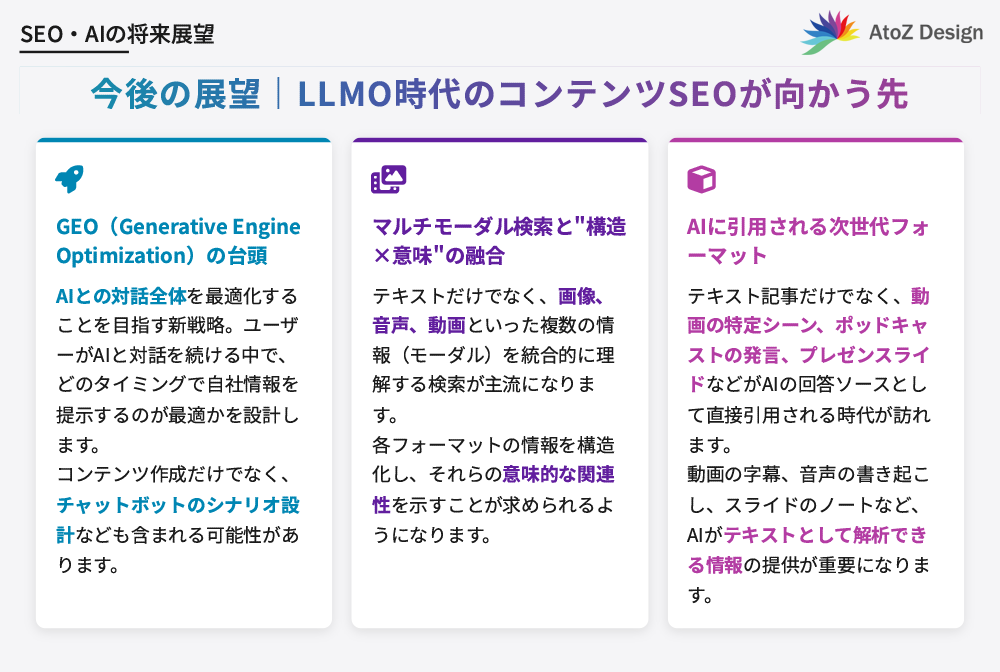The height and width of the screenshot is (672, 1000).
Task: Click the rocket icon on the first card
Action: pos(68,179)
